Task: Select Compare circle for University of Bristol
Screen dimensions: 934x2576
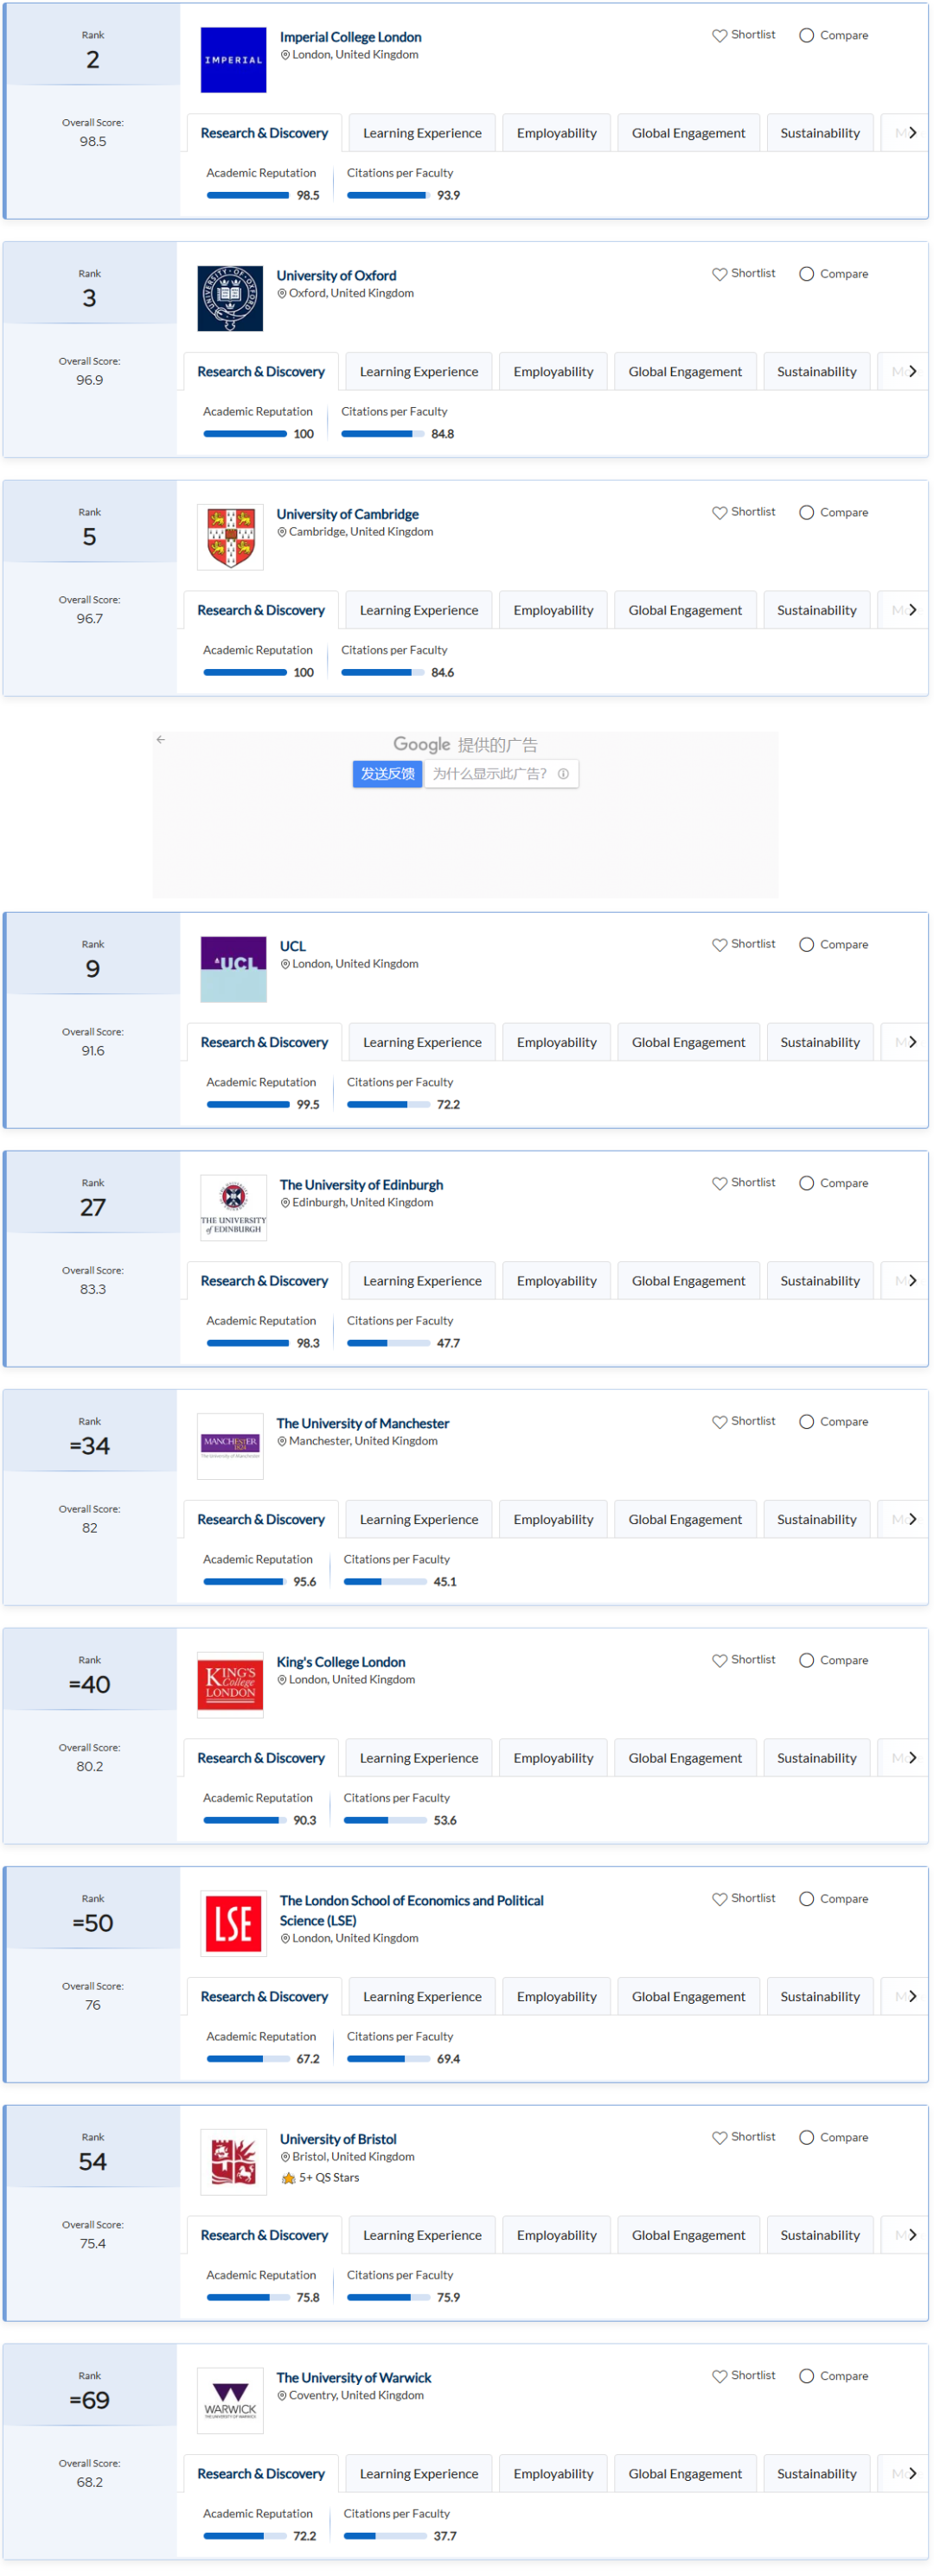Action: [x=806, y=2137]
